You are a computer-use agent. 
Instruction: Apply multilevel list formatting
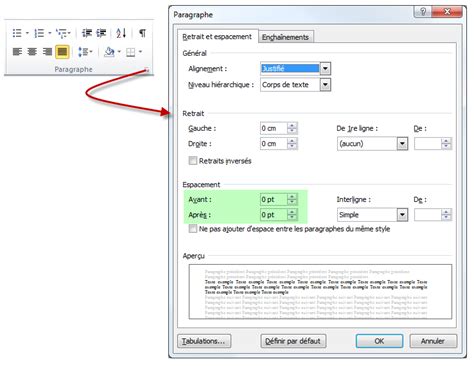pyautogui.click(x=61, y=33)
